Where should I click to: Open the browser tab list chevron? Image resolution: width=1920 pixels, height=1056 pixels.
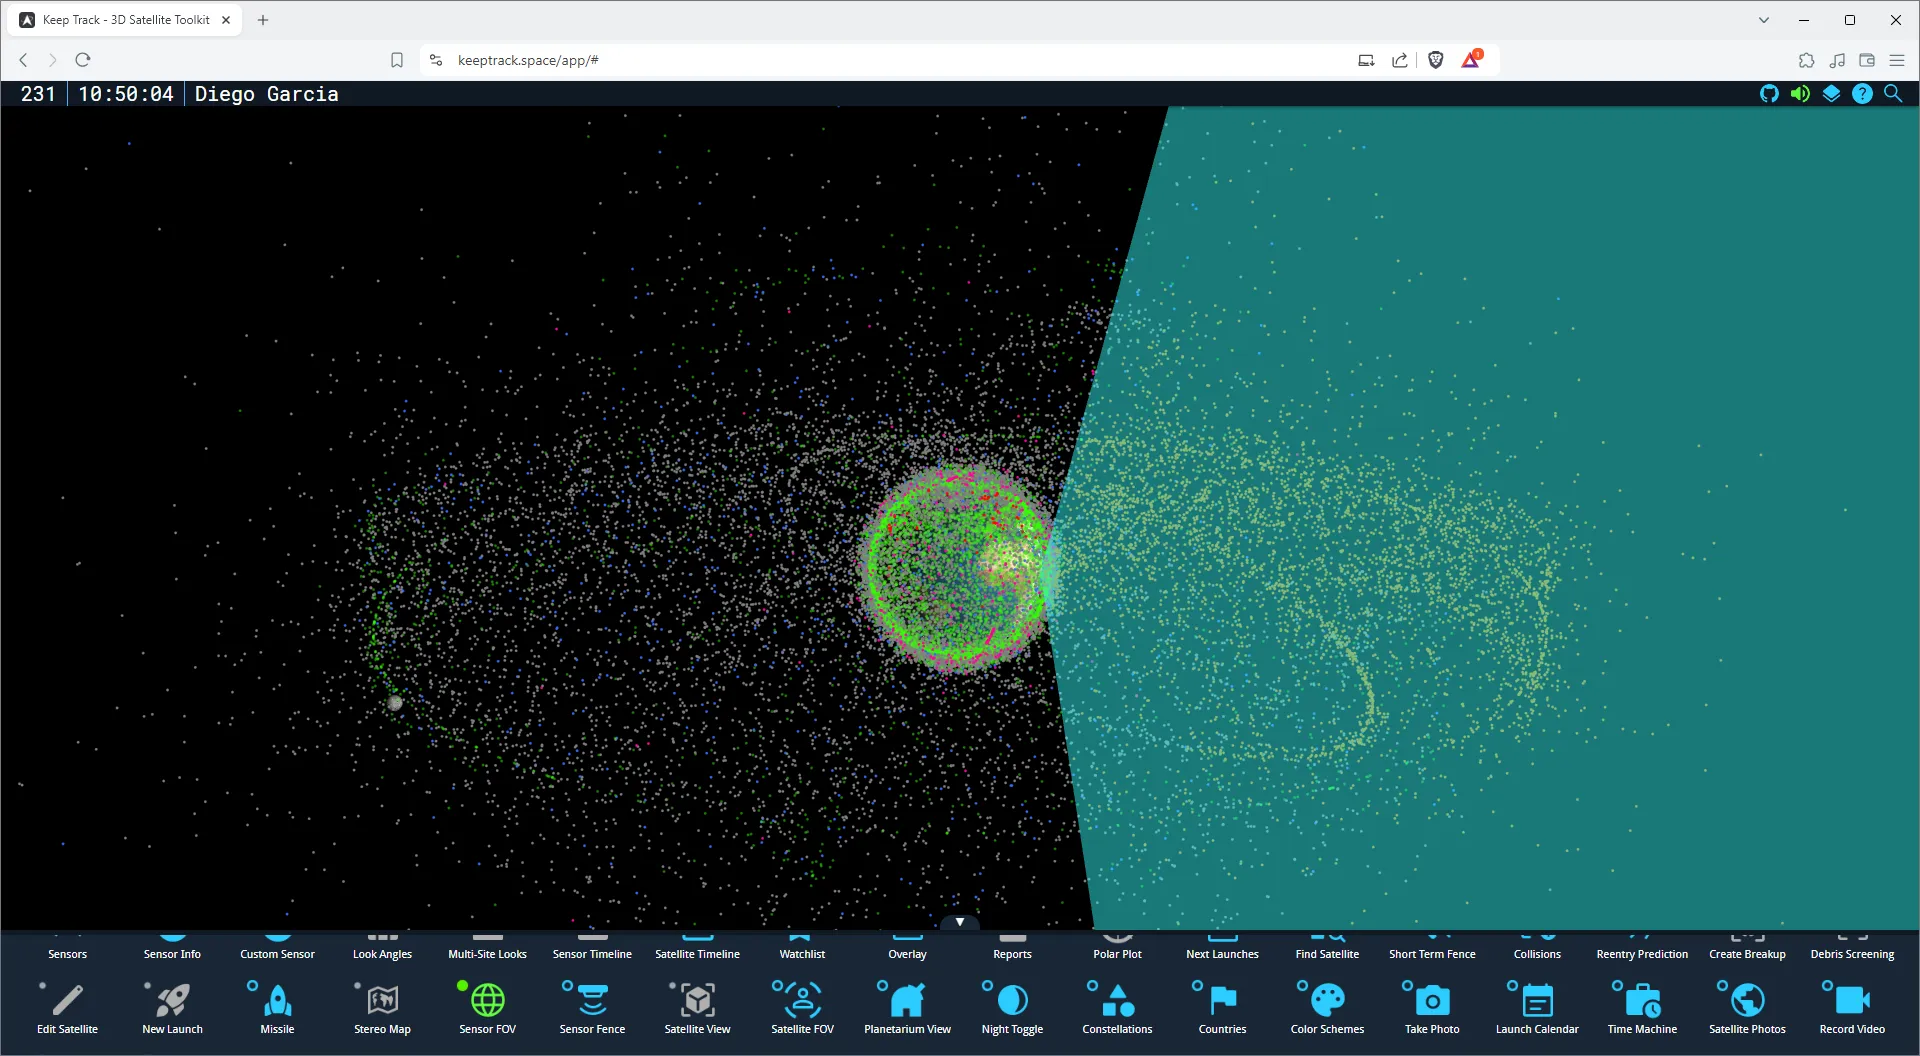(1763, 20)
